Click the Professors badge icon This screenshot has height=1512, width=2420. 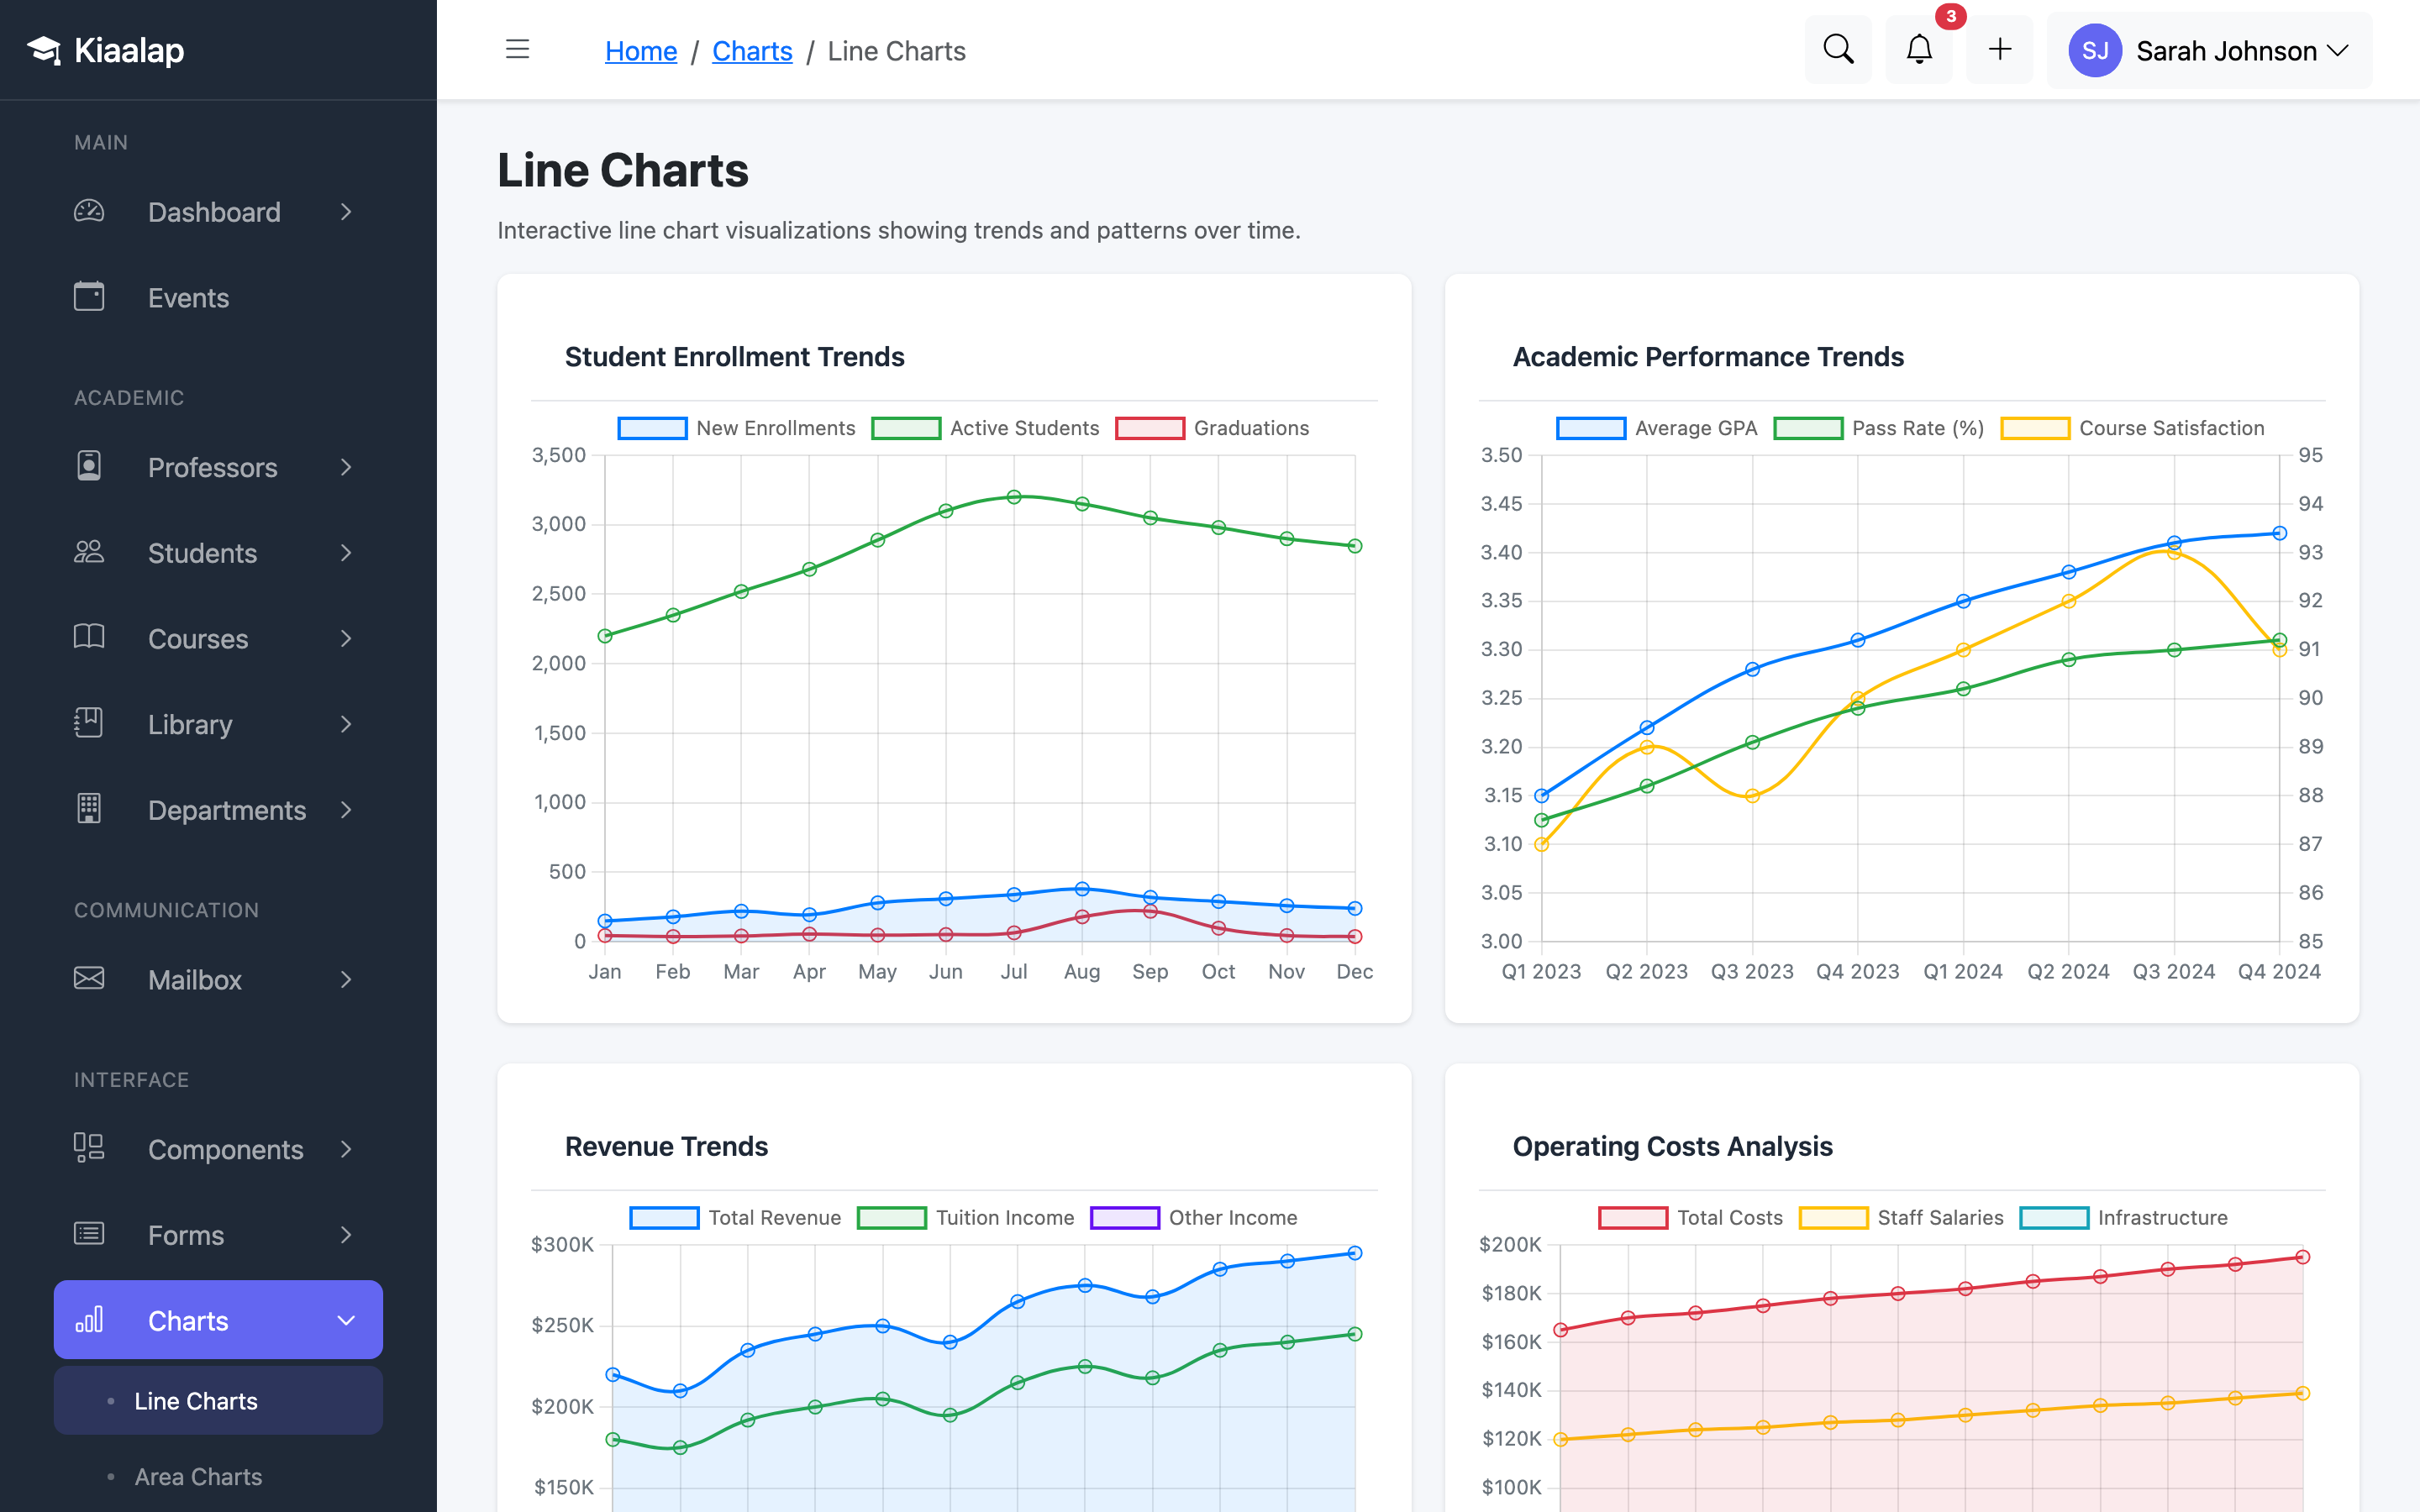89,466
